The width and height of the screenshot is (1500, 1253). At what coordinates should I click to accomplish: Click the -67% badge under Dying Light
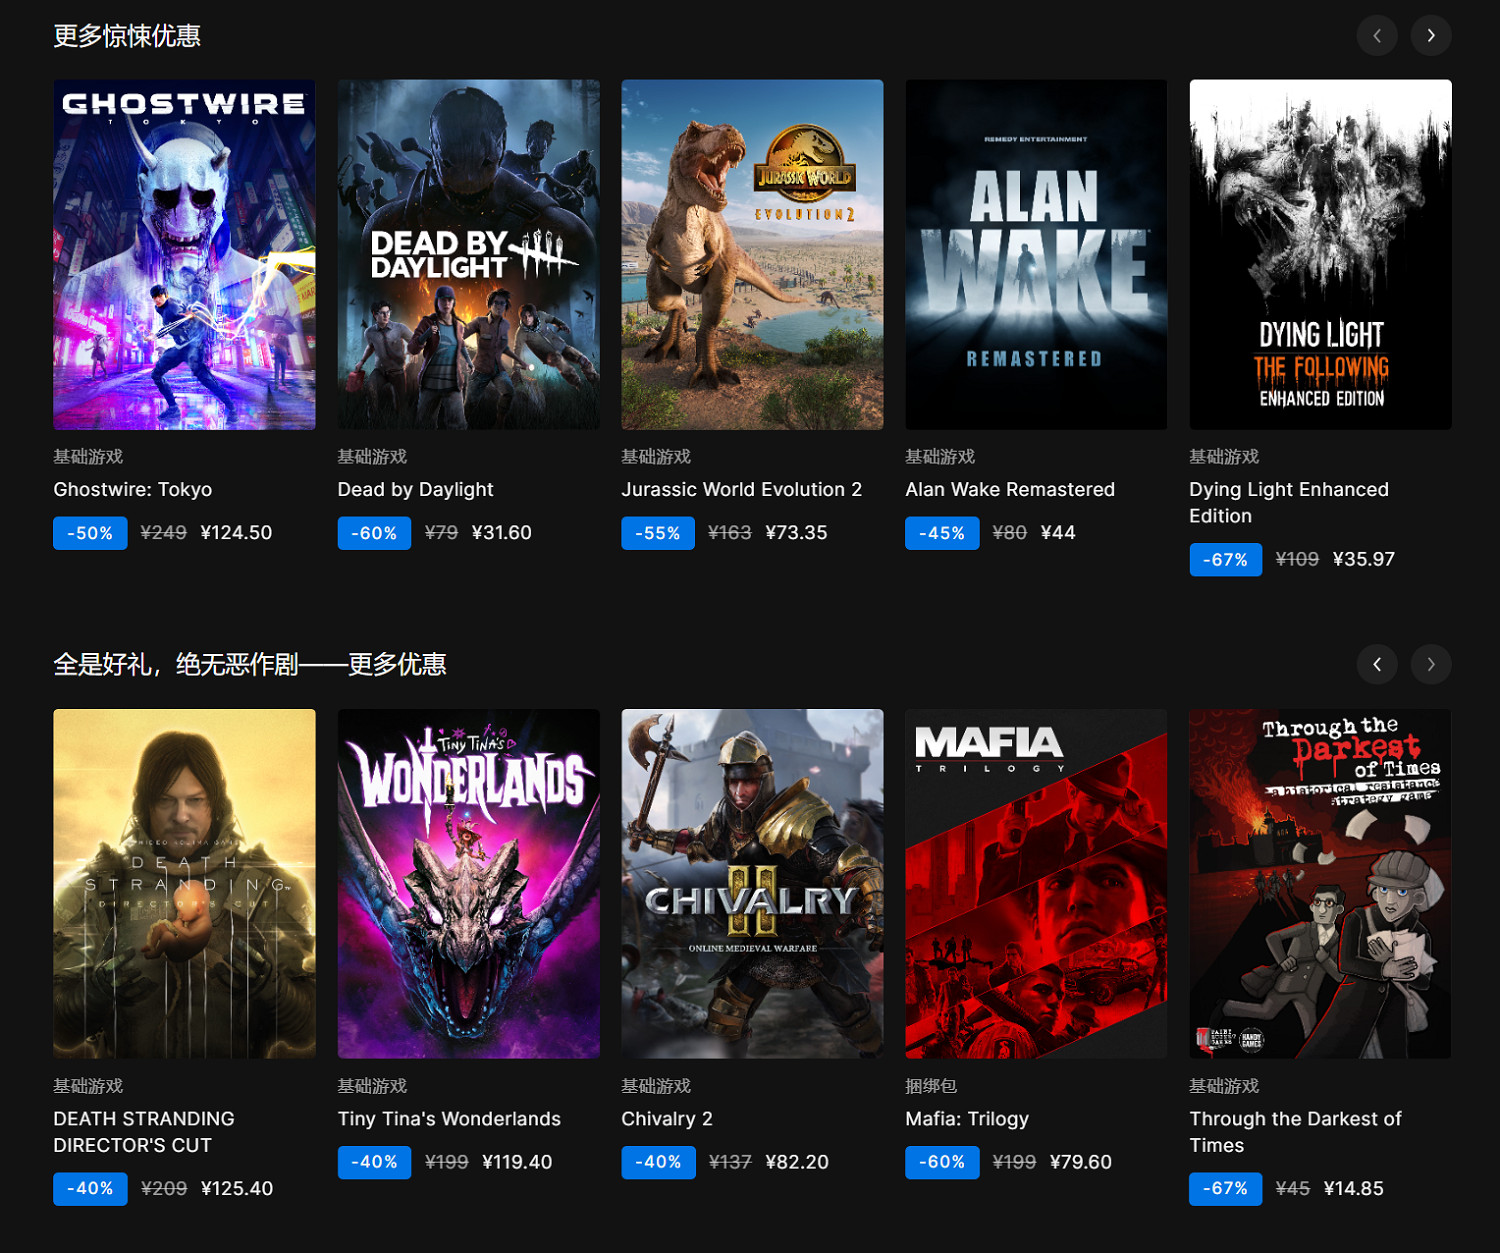tap(1225, 560)
